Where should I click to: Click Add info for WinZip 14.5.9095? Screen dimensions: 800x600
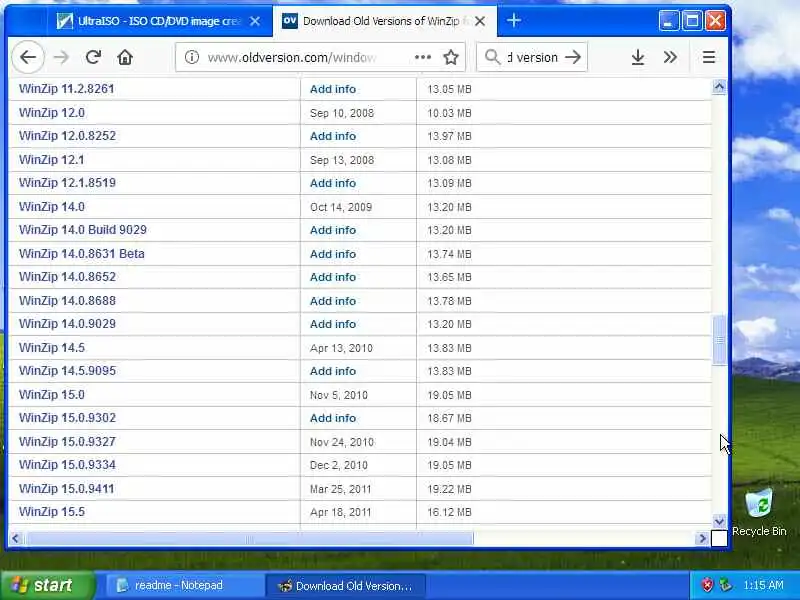[333, 370]
